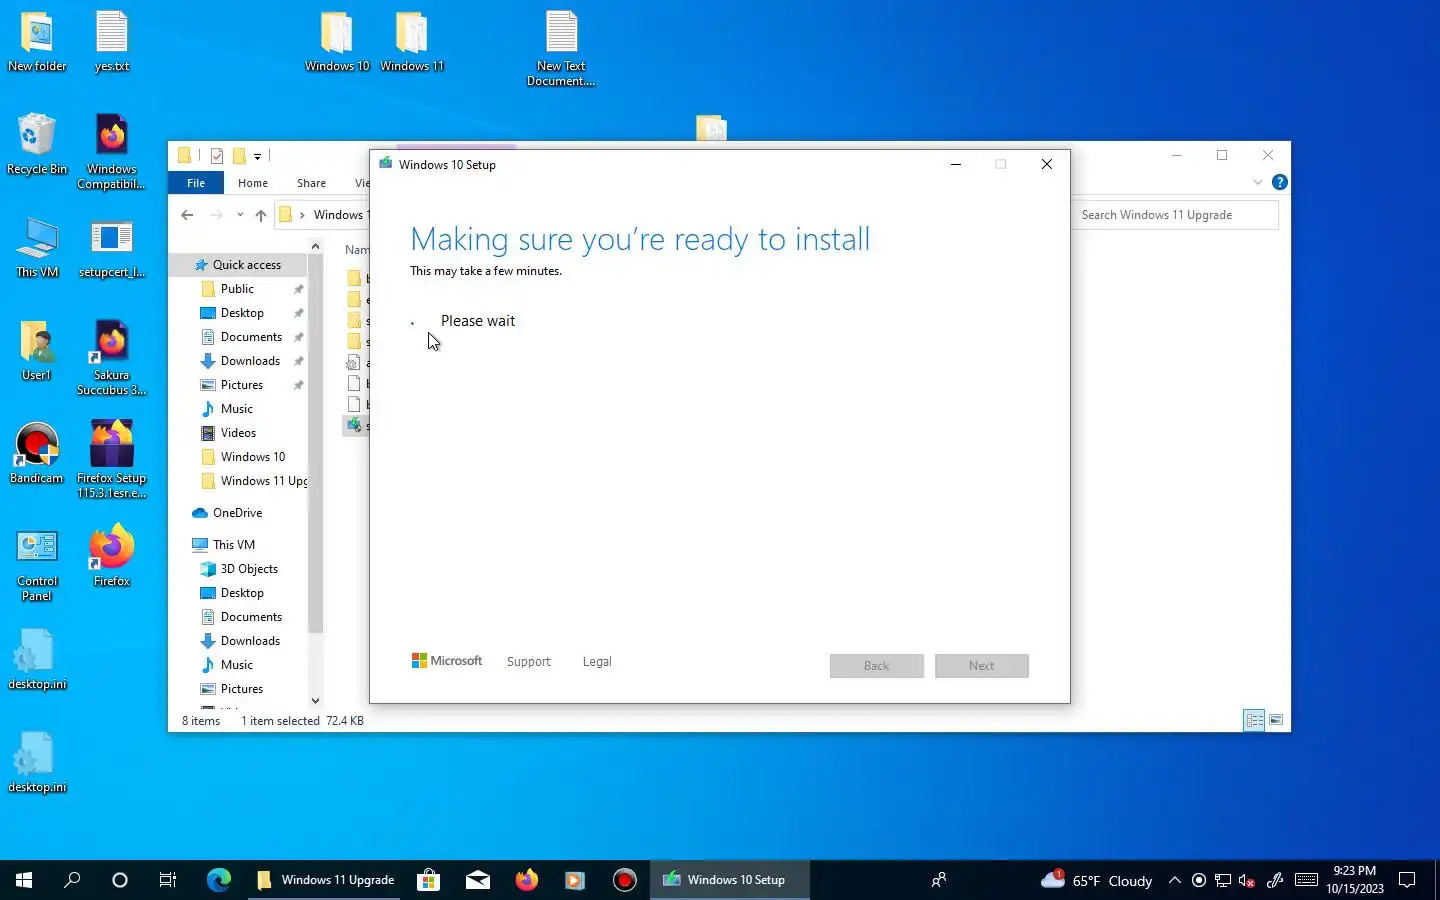Open Task View
The image size is (1440, 900).
(x=168, y=880)
